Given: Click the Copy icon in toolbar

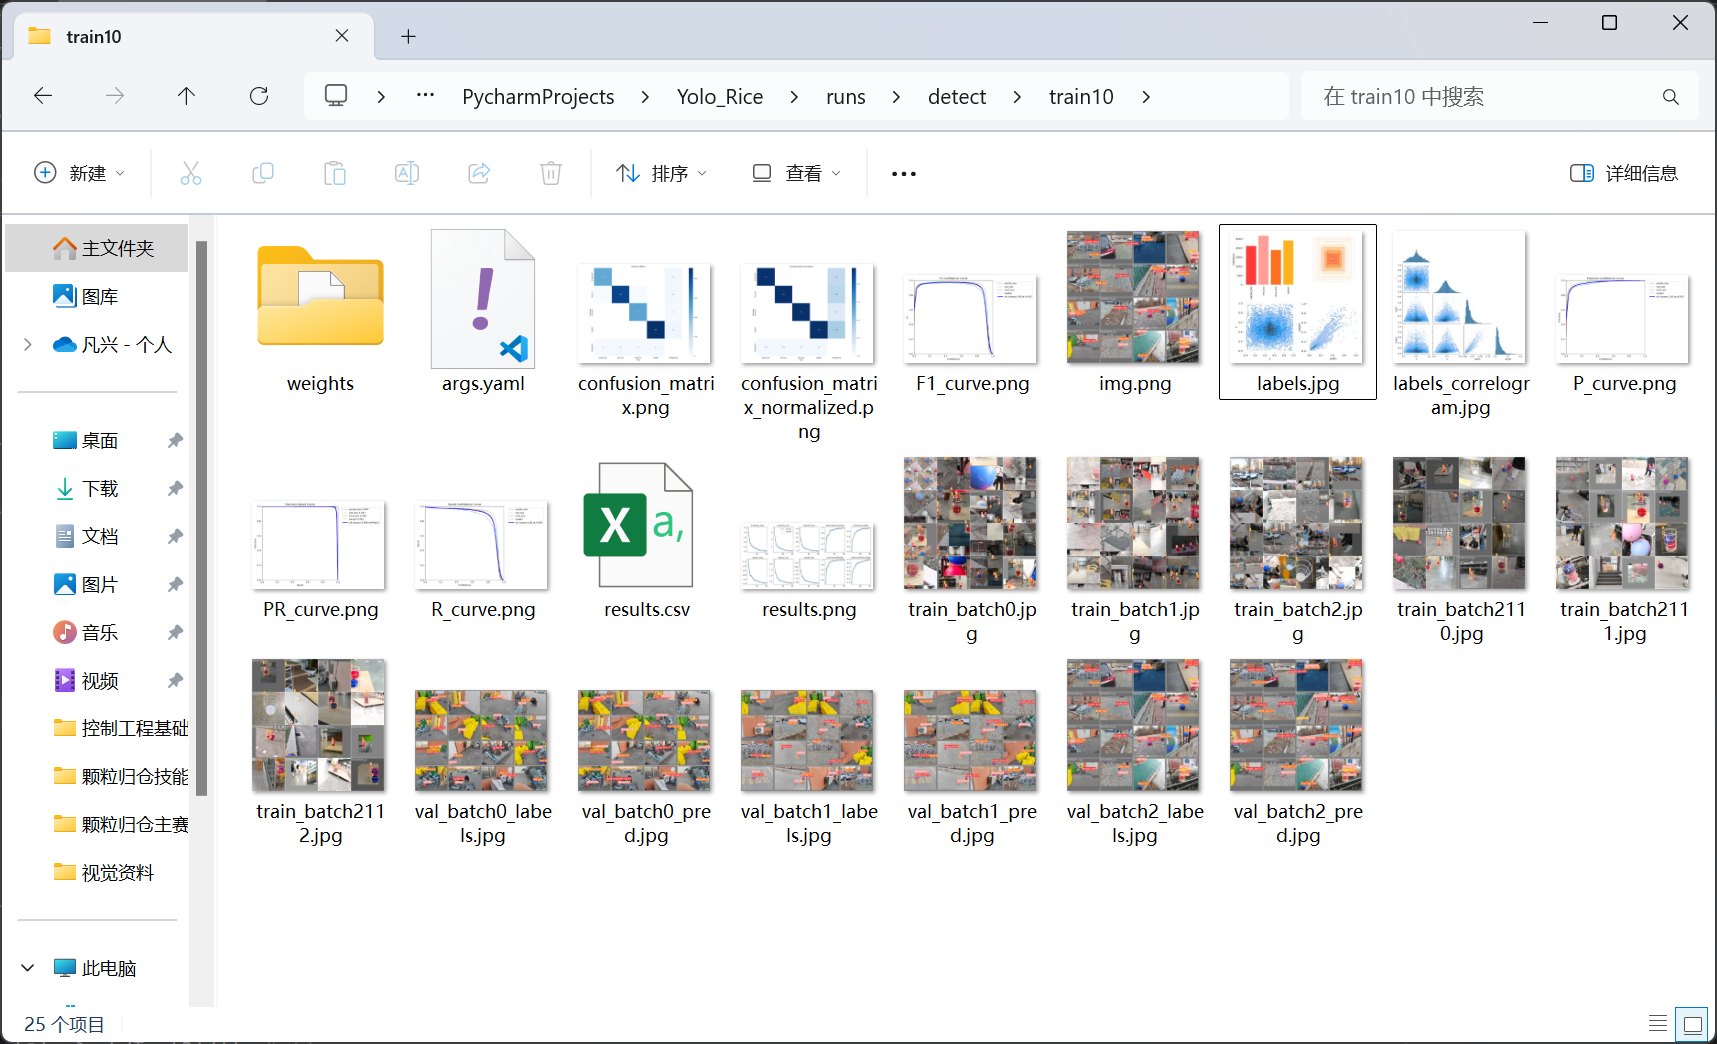Looking at the screenshot, I should click(263, 173).
